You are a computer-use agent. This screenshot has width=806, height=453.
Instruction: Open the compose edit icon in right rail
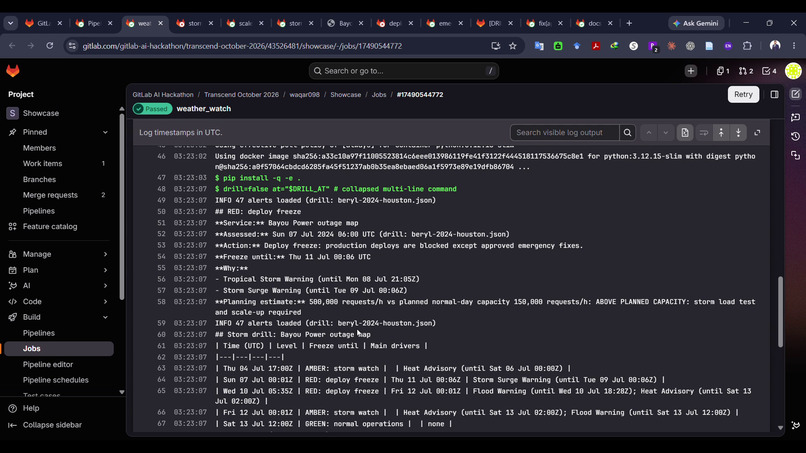pyautogui.click(x=795, y=94)
